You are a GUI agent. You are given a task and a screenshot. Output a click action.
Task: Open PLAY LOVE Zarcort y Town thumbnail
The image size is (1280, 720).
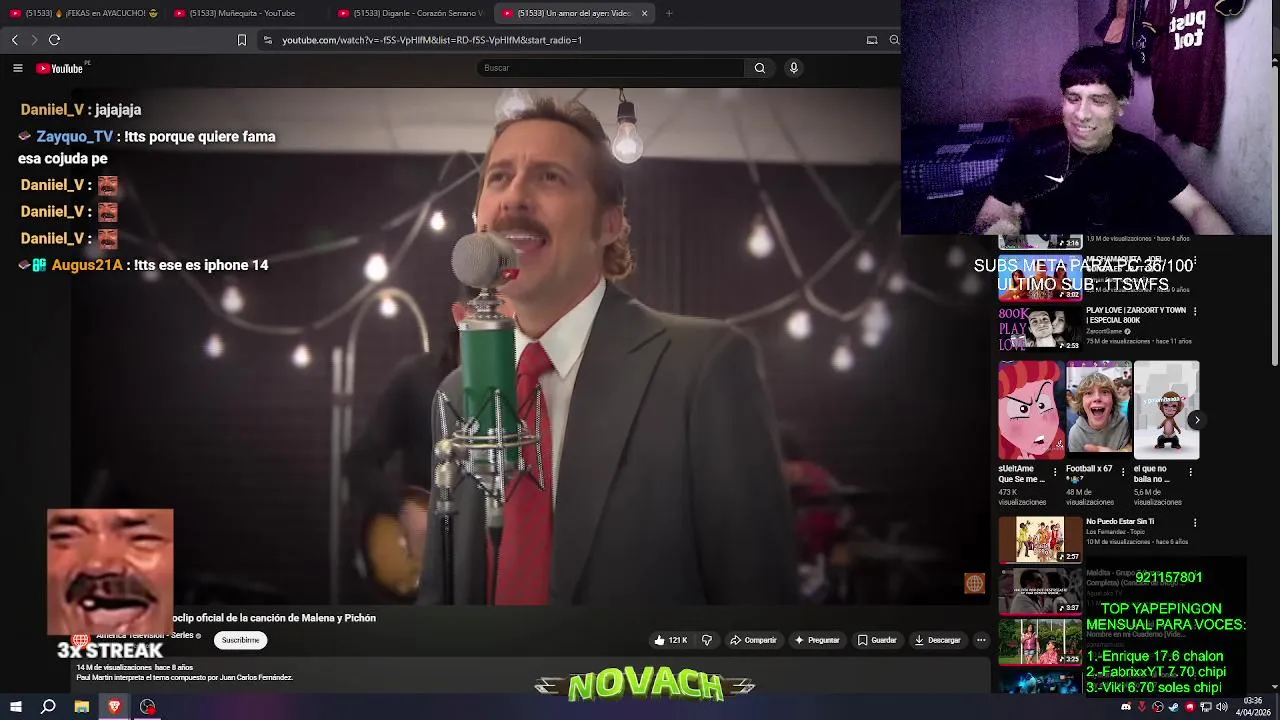(x=1040, y=329)
